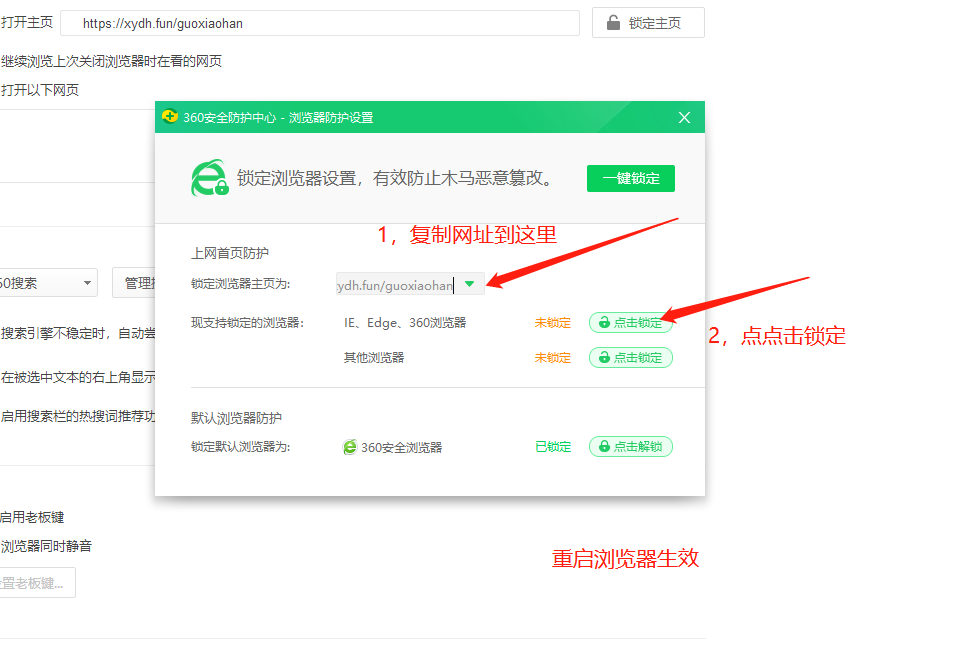Click the 上网首页防护 heading
978x664 pixels.
pyautogui.click(x=230, y=253)
